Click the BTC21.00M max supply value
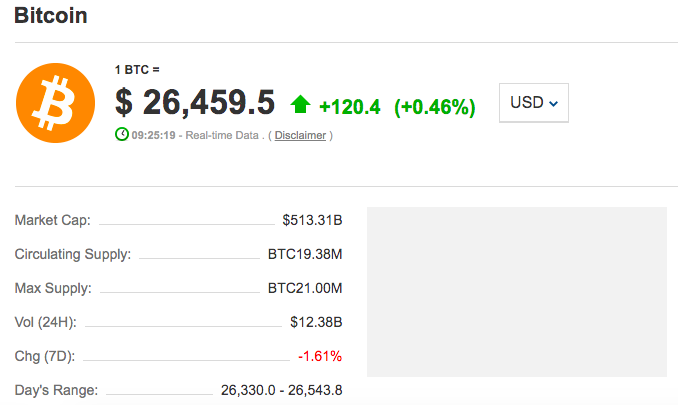The height and width of the screenshot is (405, 678). coord(305,288)
